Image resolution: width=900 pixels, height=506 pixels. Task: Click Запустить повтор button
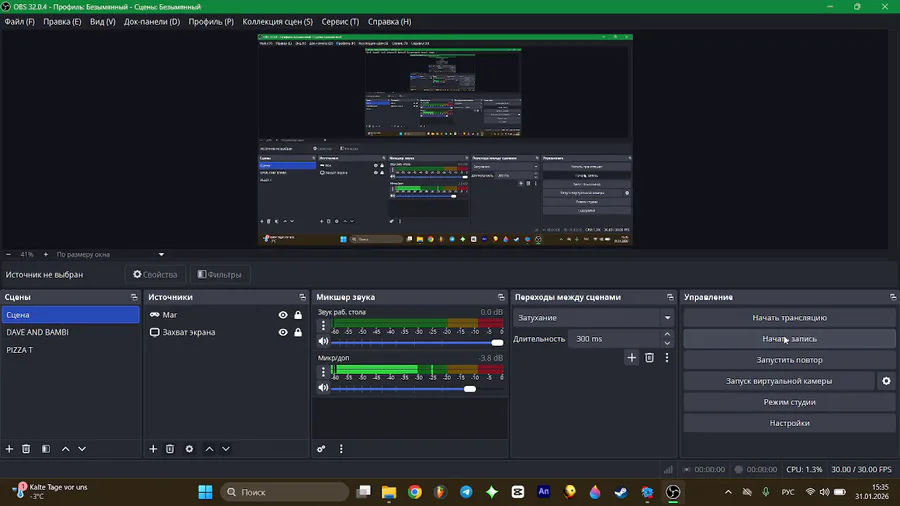[789, 360]
